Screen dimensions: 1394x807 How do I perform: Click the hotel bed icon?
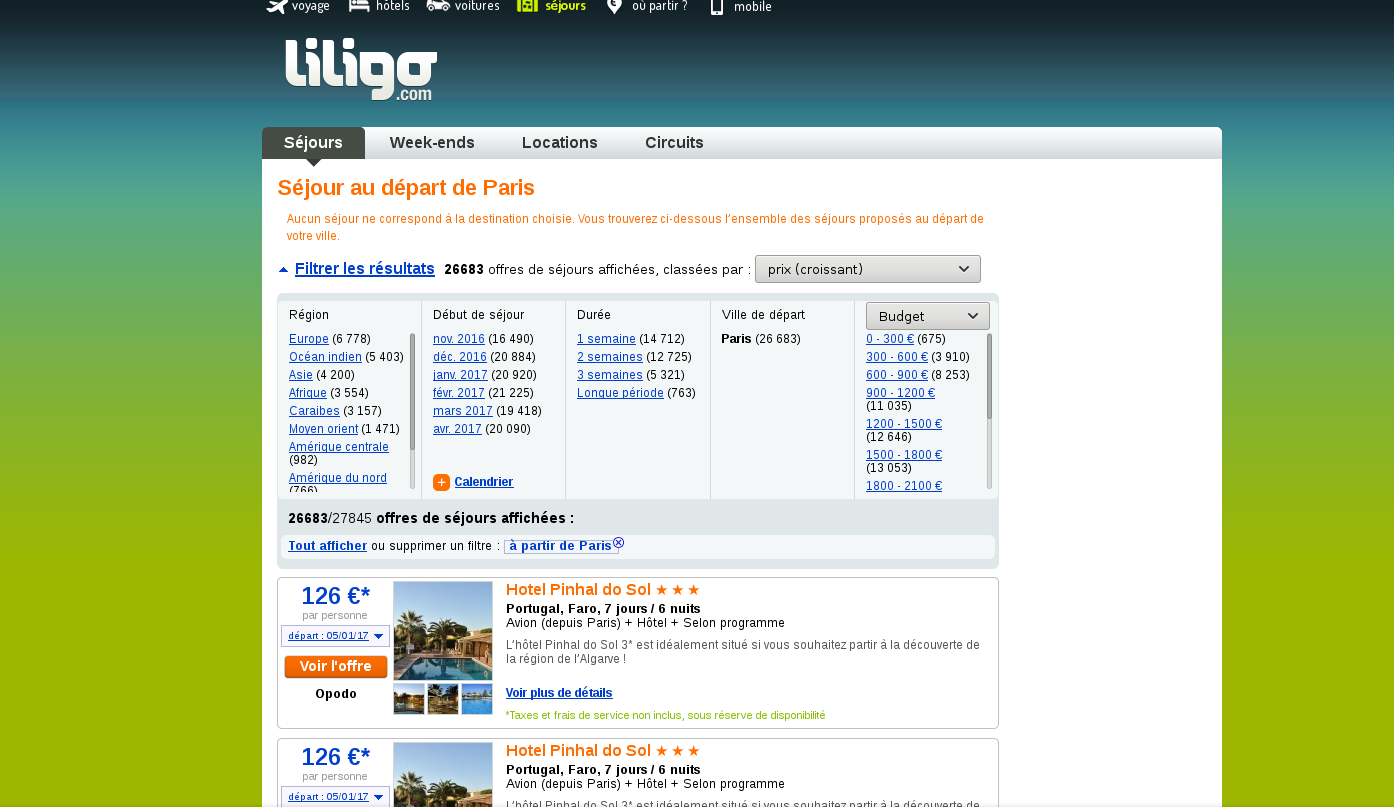click(359, 6)
